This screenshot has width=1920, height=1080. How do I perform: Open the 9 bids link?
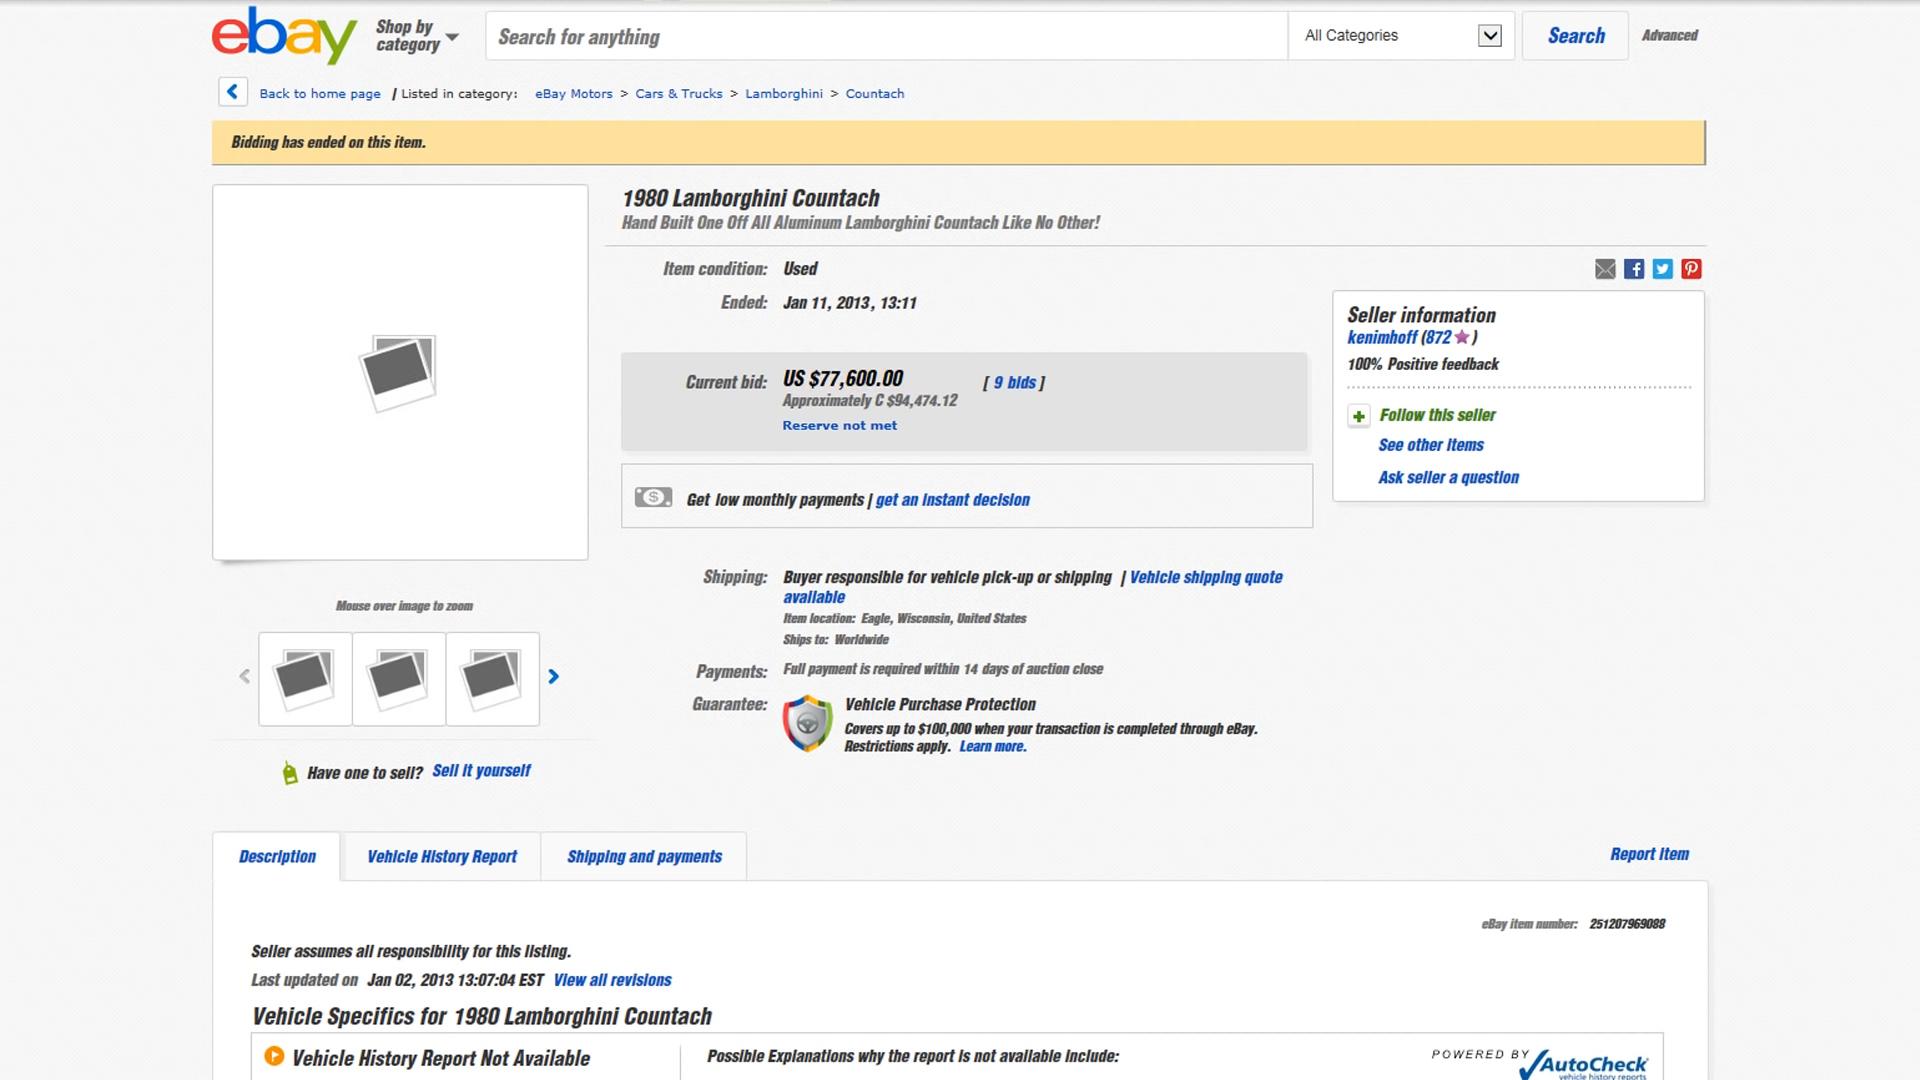click(x=1014, y=383)
